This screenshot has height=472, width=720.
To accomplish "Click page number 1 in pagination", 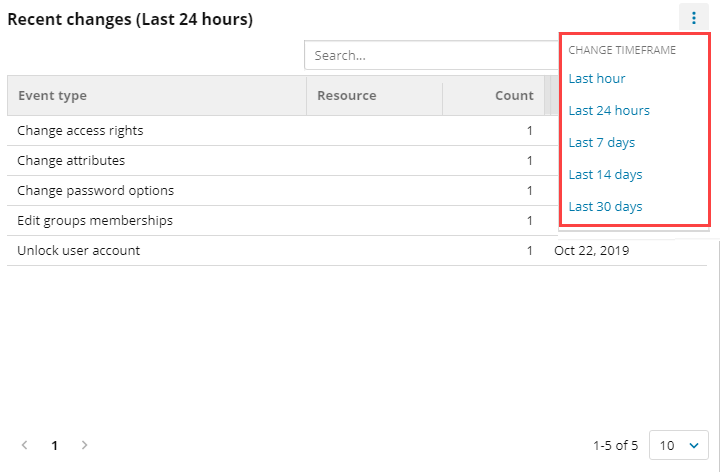I will 55,445.
